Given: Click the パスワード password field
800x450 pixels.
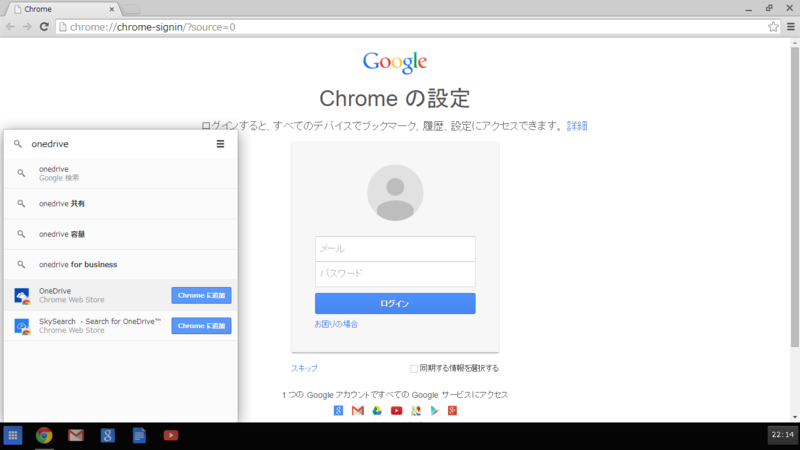Looking at the screenshot, I should (x=395, y=274).
